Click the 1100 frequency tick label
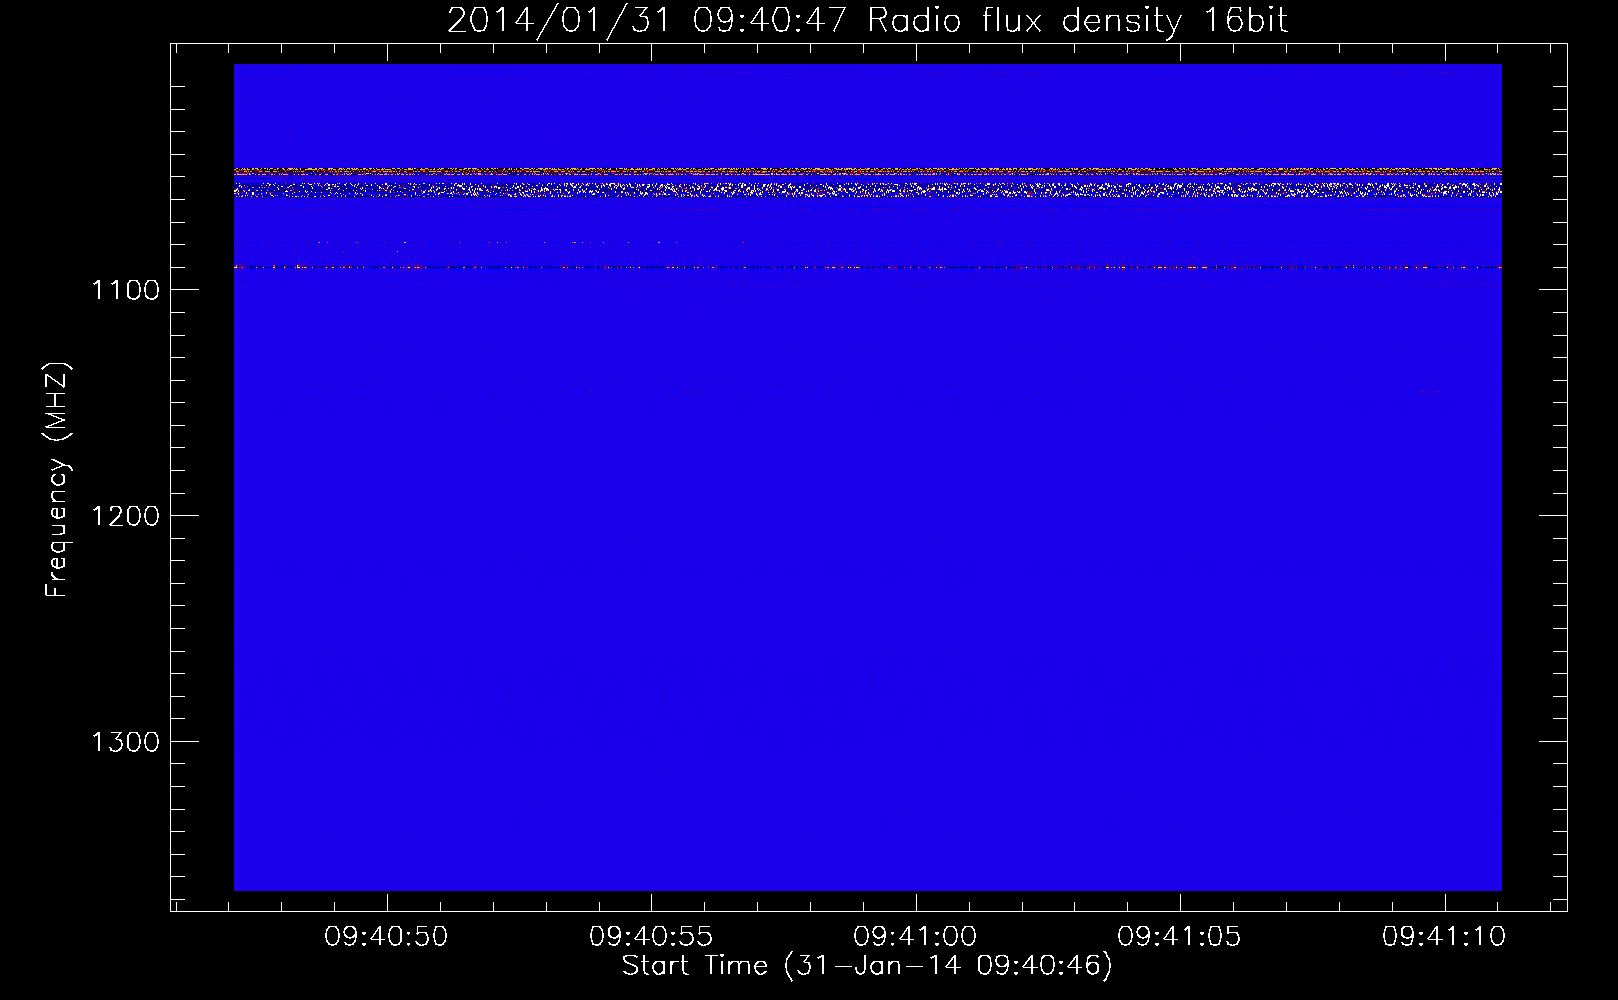The width and height of the screenshot is (1618, 1000). (x=125, y=290)
